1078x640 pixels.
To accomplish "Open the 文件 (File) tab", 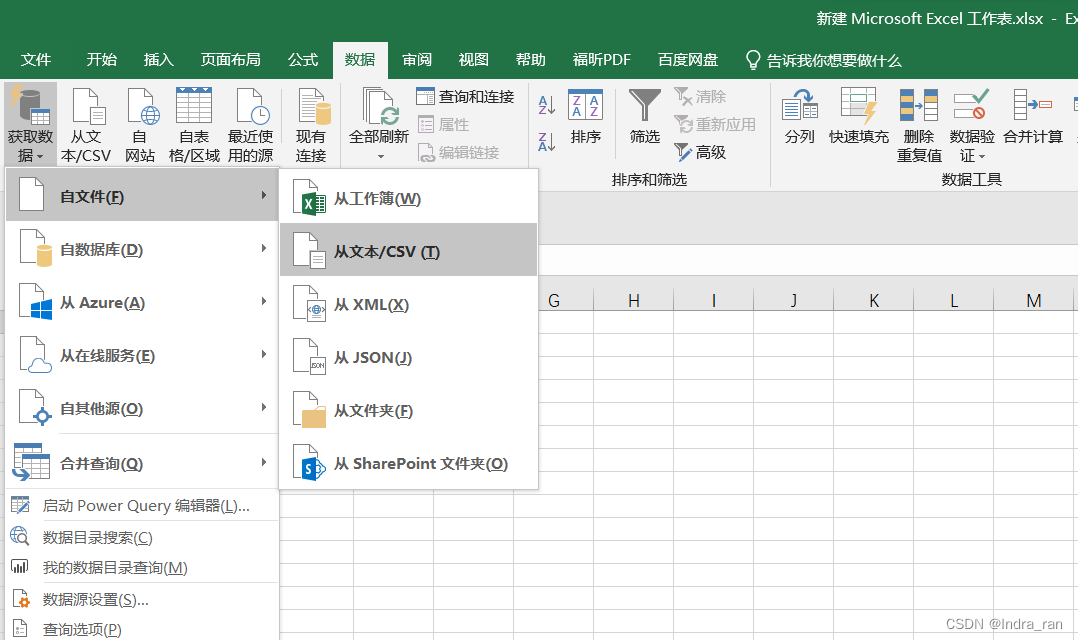I will [36, 60].
